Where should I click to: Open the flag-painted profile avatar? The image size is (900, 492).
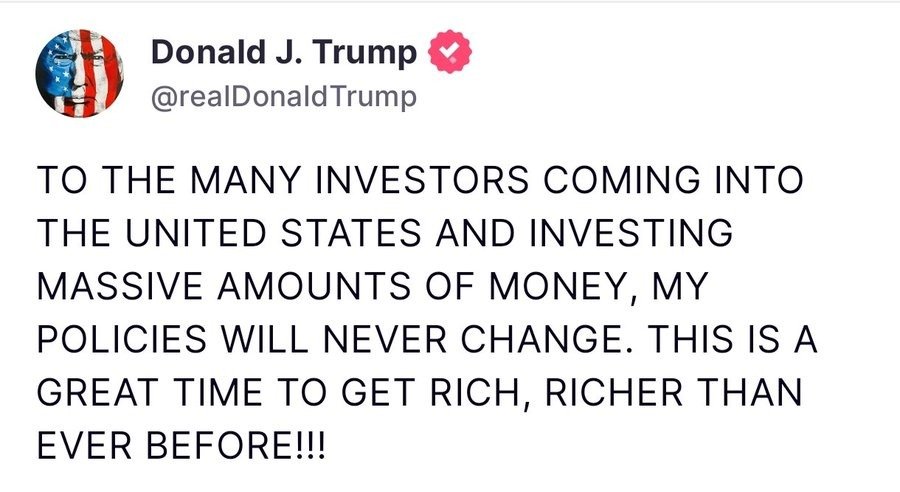(79, 73)
